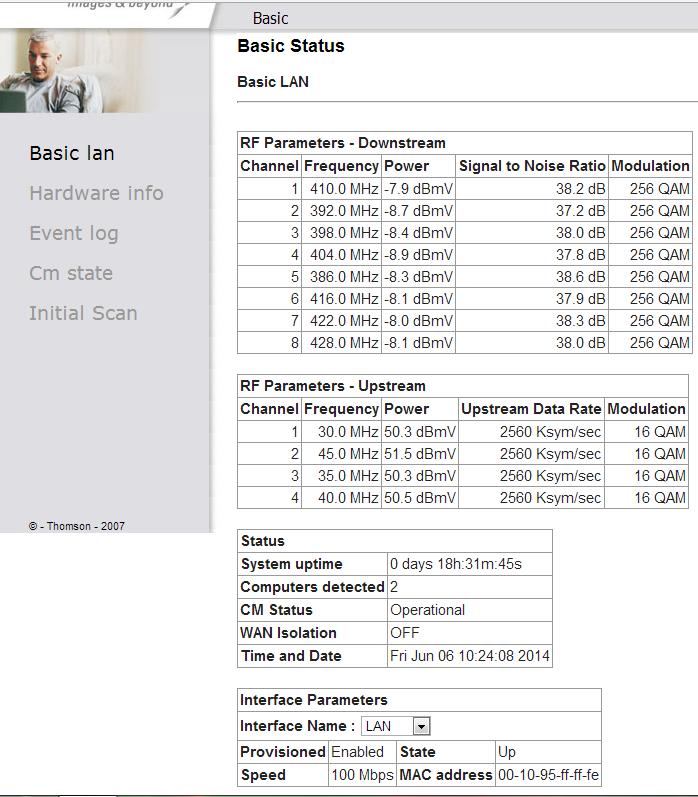Click power value -8.7 dBmV
This screenshot has height=797, width=698.
click(x=418, y=210)
